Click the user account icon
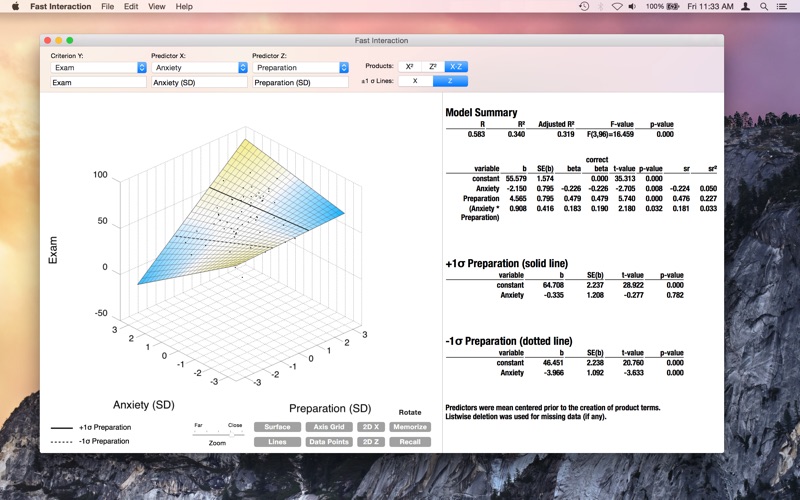This screenshot has width=800, height=500. pyautogui.click(x=745, y=7)
